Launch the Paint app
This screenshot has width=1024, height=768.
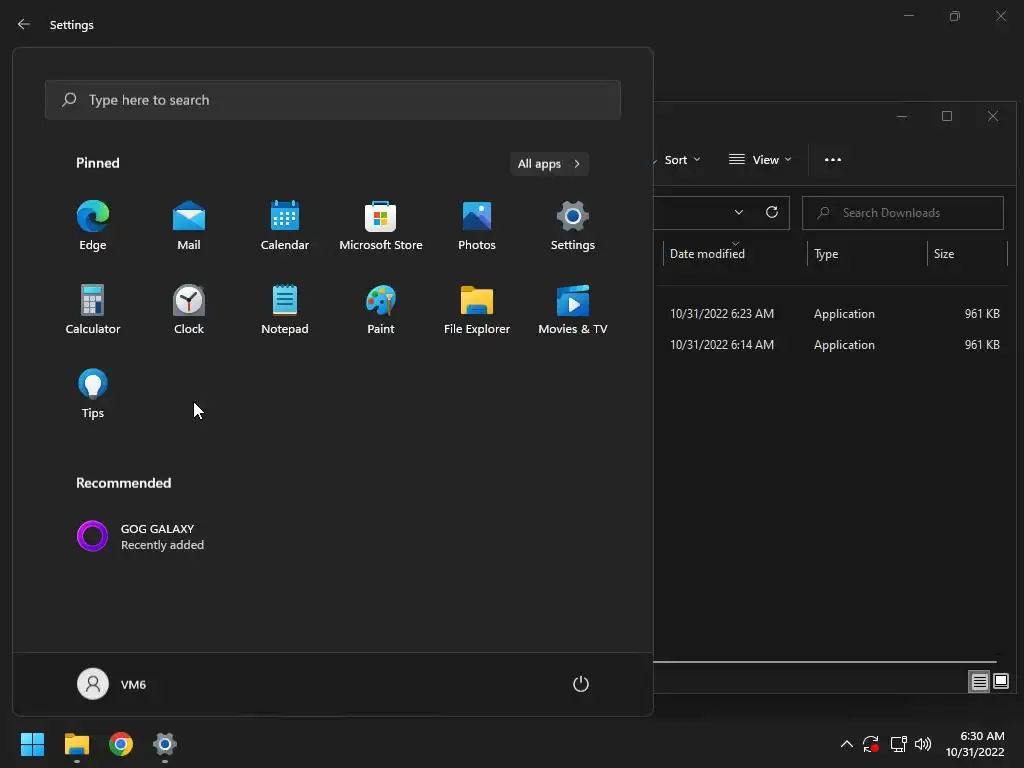(381, 310)
